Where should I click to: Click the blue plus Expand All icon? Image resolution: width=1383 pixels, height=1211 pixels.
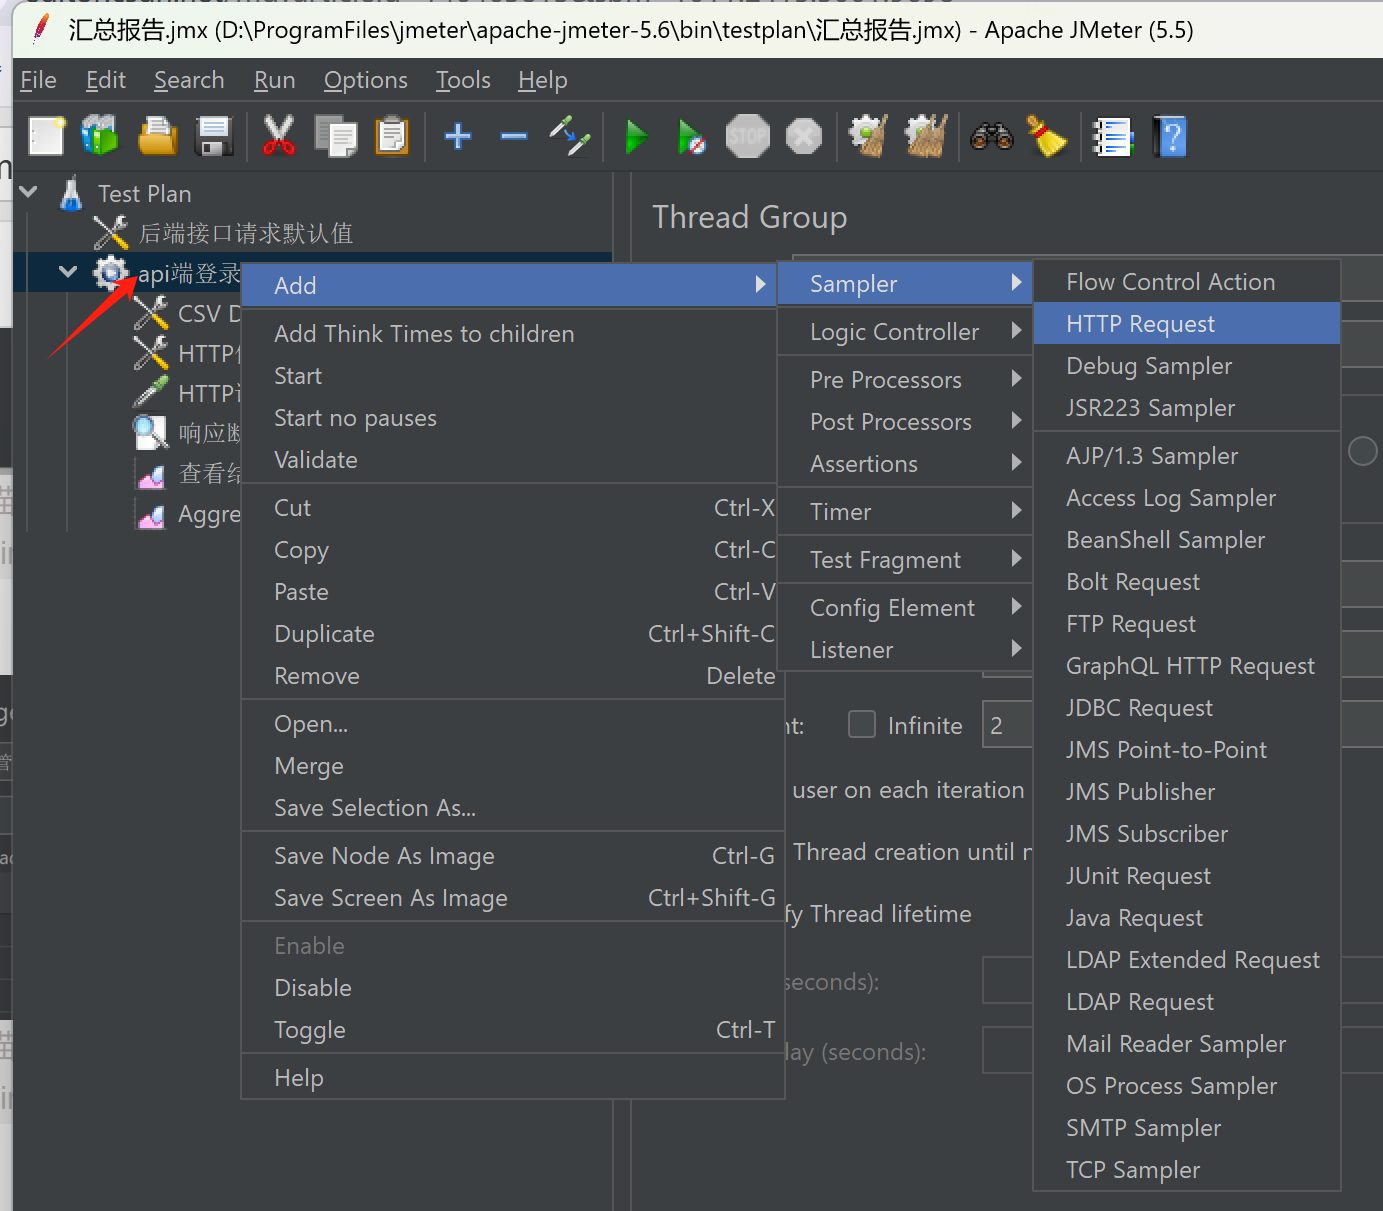458,136
